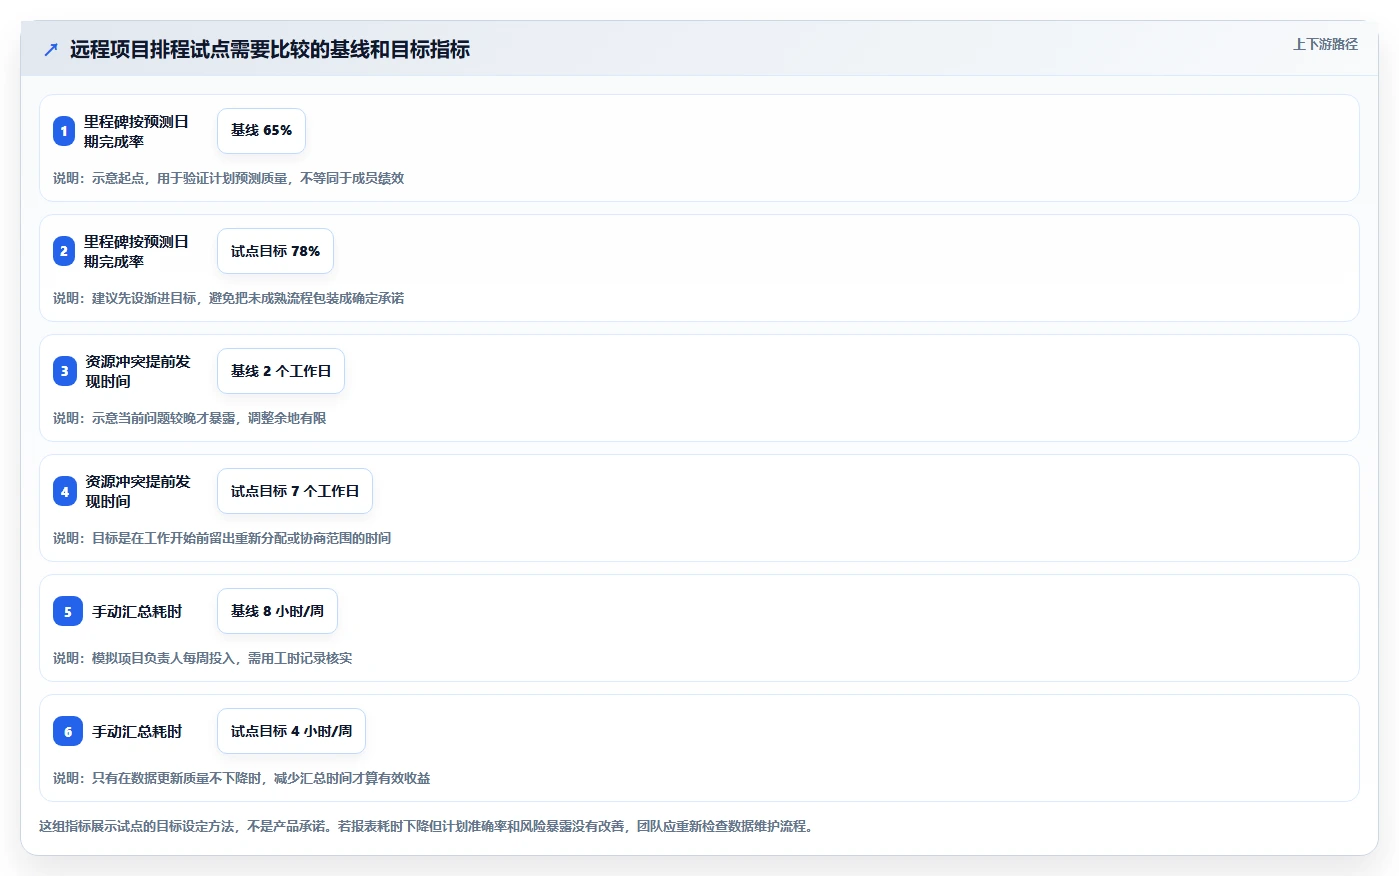The height and width of the screenshot is (876, 1399).
Task: Click 资源冲突提前发现时间 label in row 3
Action: coord(138,371)
